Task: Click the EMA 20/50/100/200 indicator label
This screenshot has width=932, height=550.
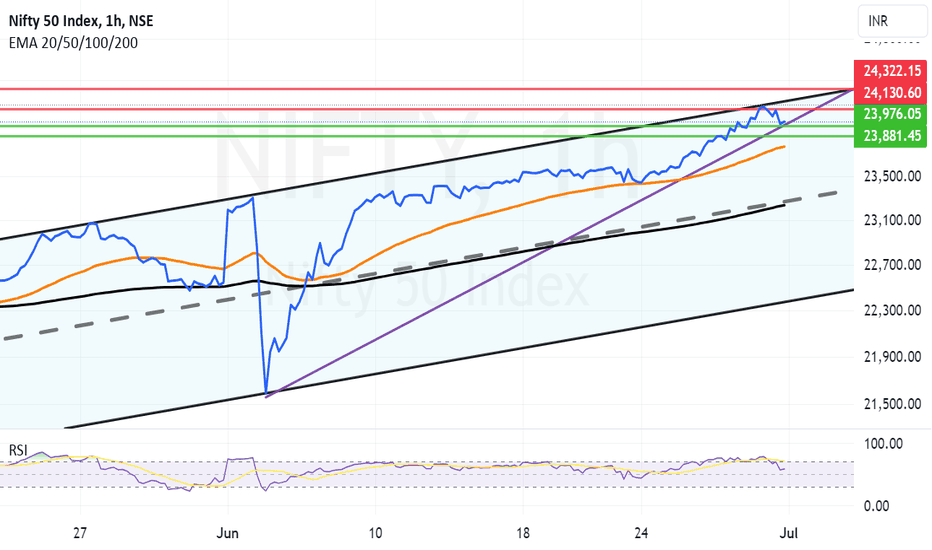Action: 73,43
